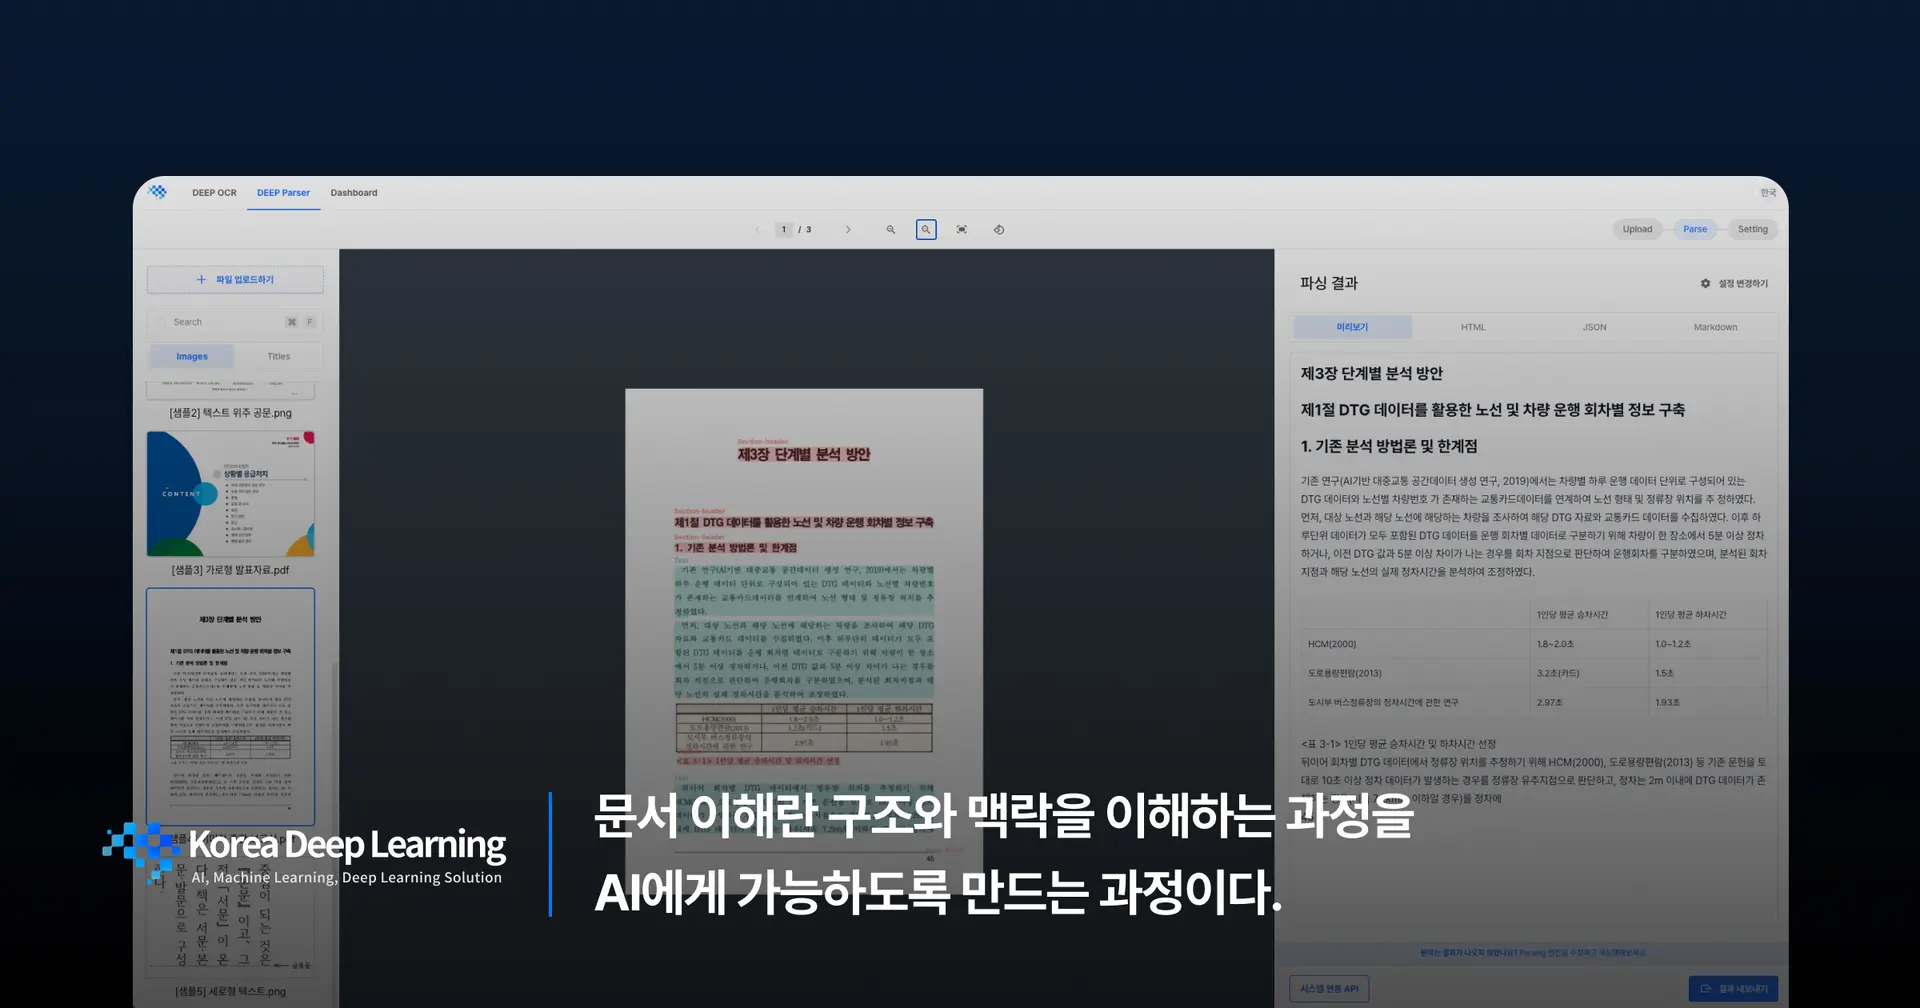Click the gear icon beside 설정 변경하기

1705,284
